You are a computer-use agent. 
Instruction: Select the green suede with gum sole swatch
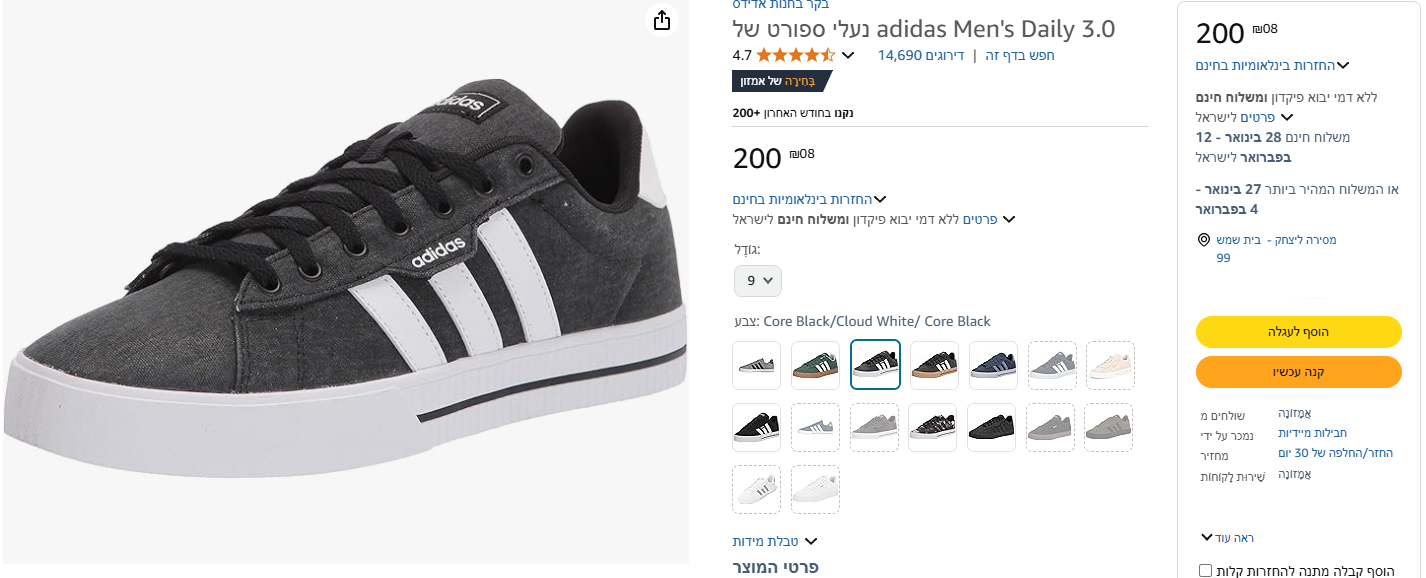coord(815,366)
